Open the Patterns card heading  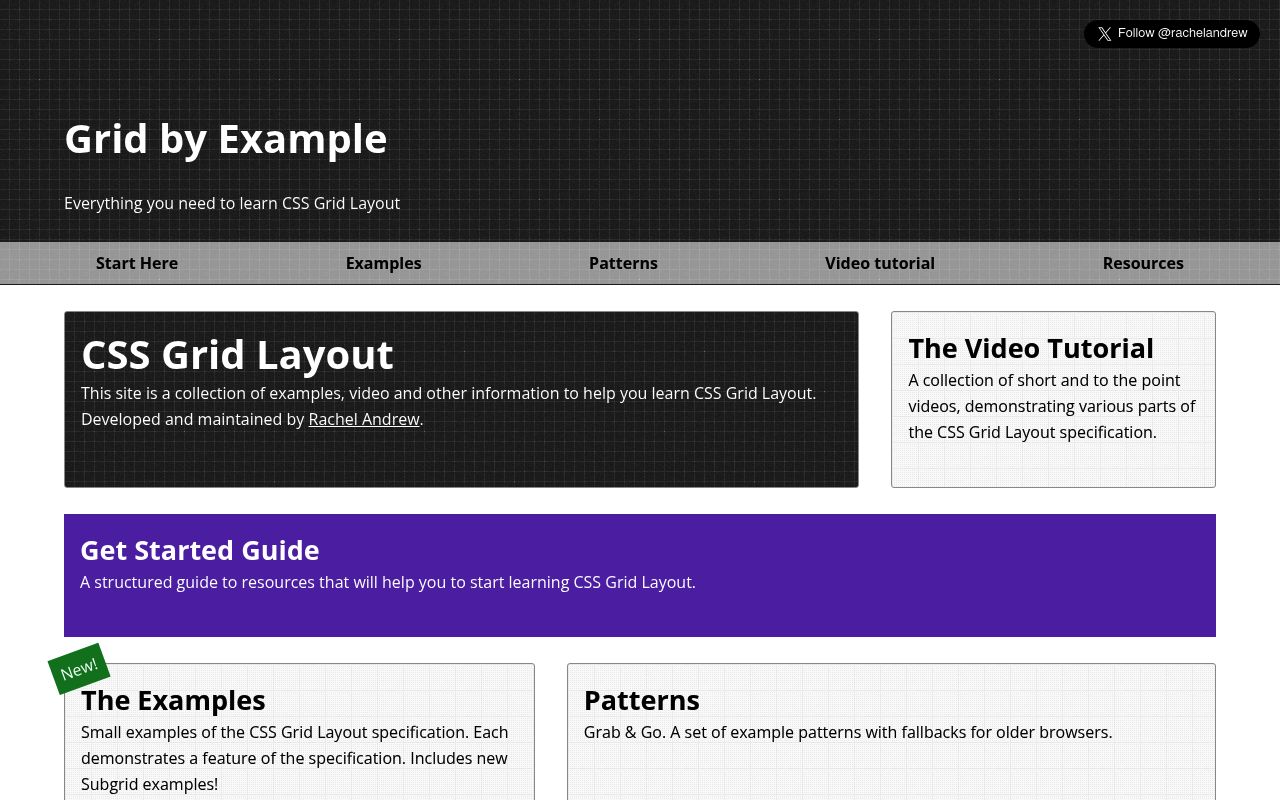click(641, 700)
